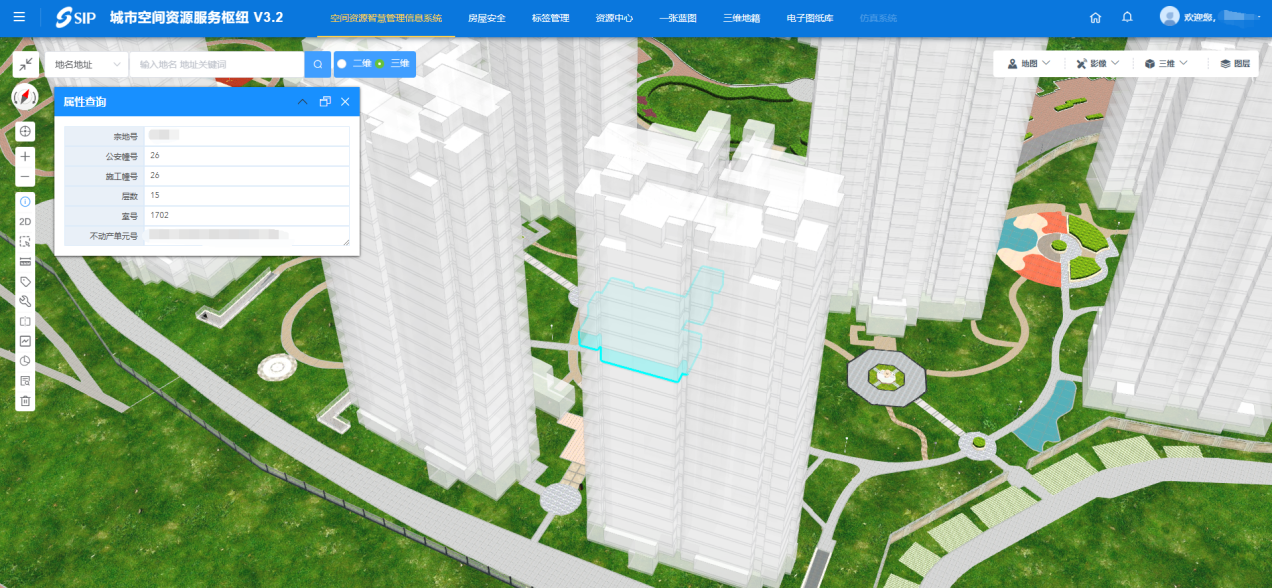The image size is (1272, 588).
Task: Open the notification bell
Action: (1127, 18)
